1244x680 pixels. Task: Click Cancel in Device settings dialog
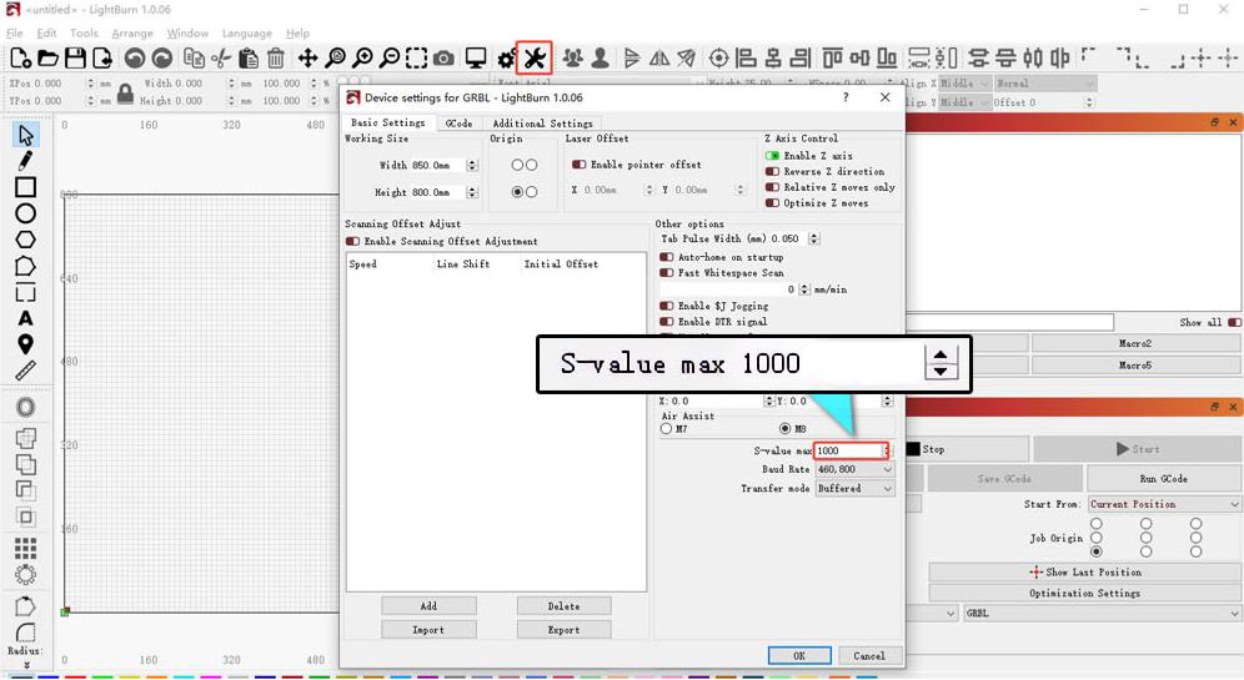pos(869,656)
